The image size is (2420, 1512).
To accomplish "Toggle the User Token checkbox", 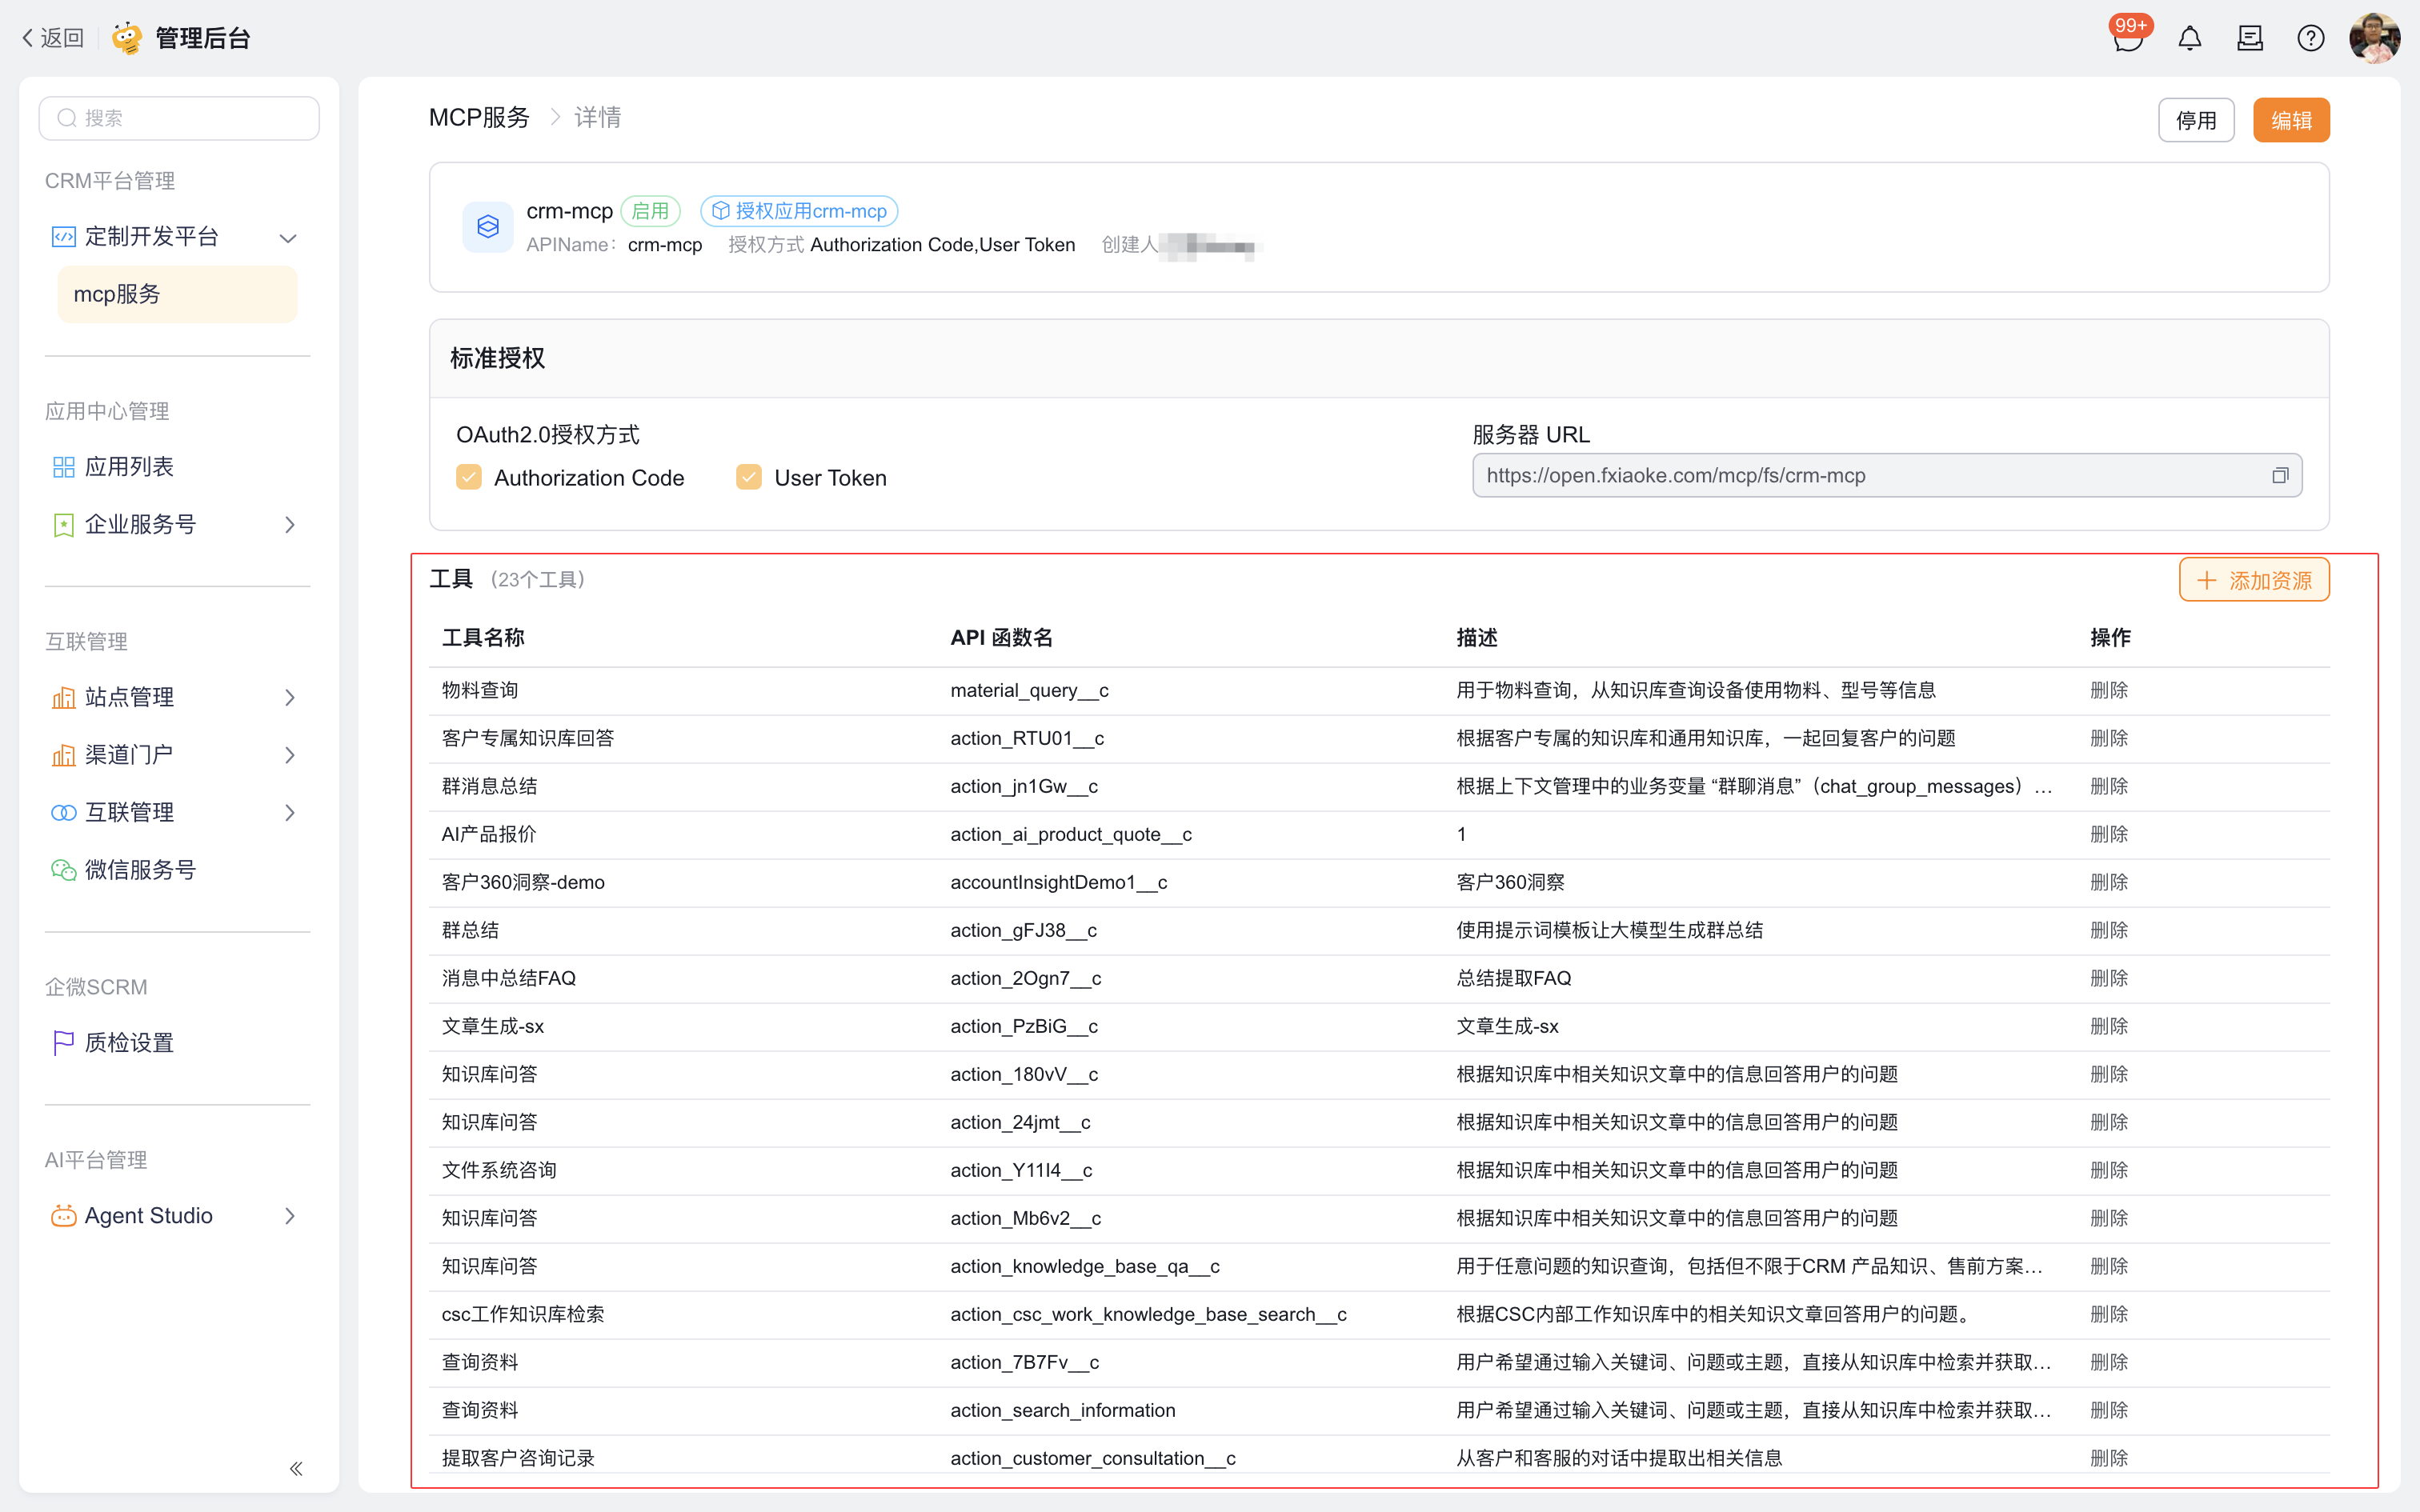I will 749,477.
